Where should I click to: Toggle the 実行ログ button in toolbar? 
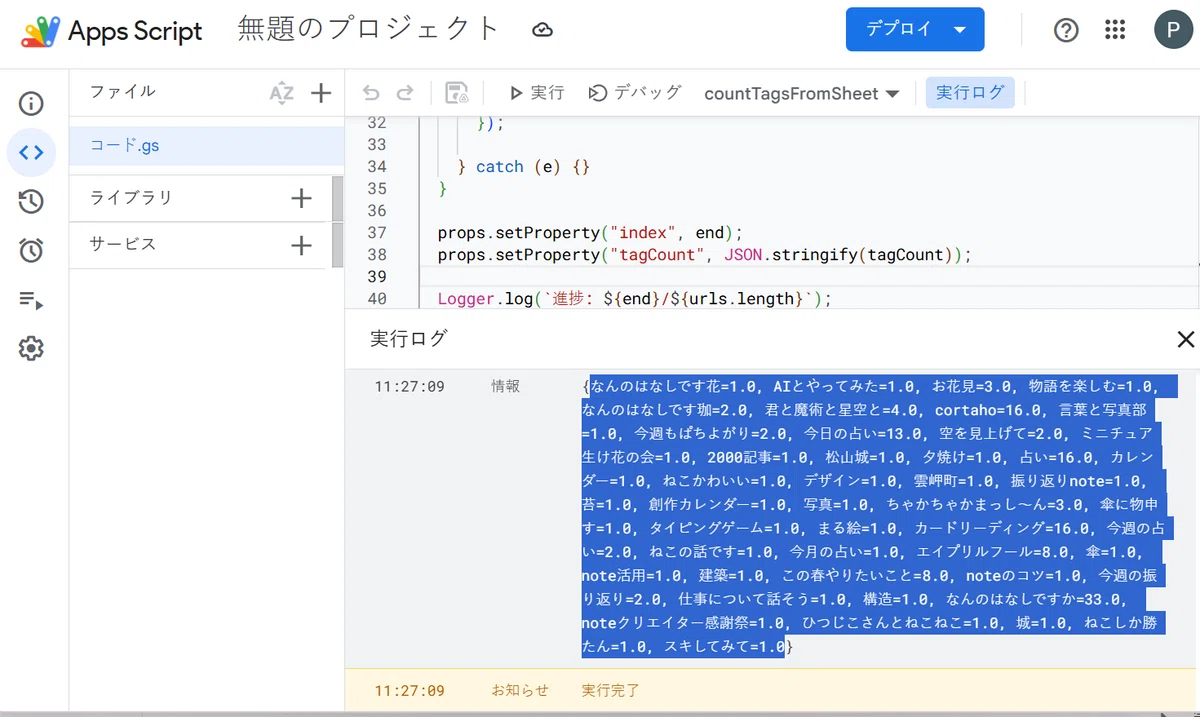tap(970, 93)
